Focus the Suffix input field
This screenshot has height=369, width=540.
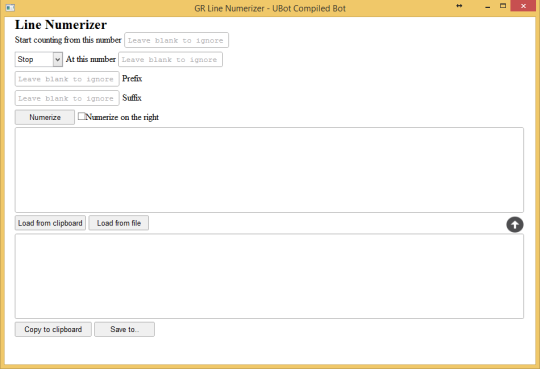(67, 98)
